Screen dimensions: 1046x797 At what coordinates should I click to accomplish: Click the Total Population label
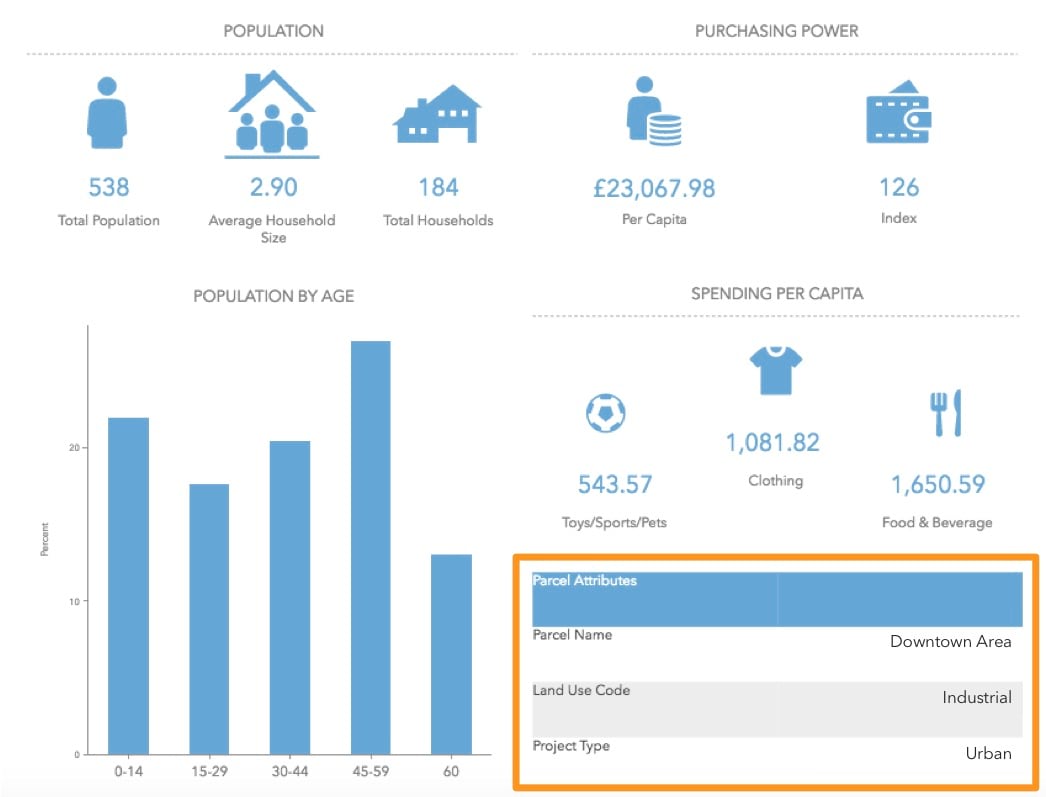point(109,221)
